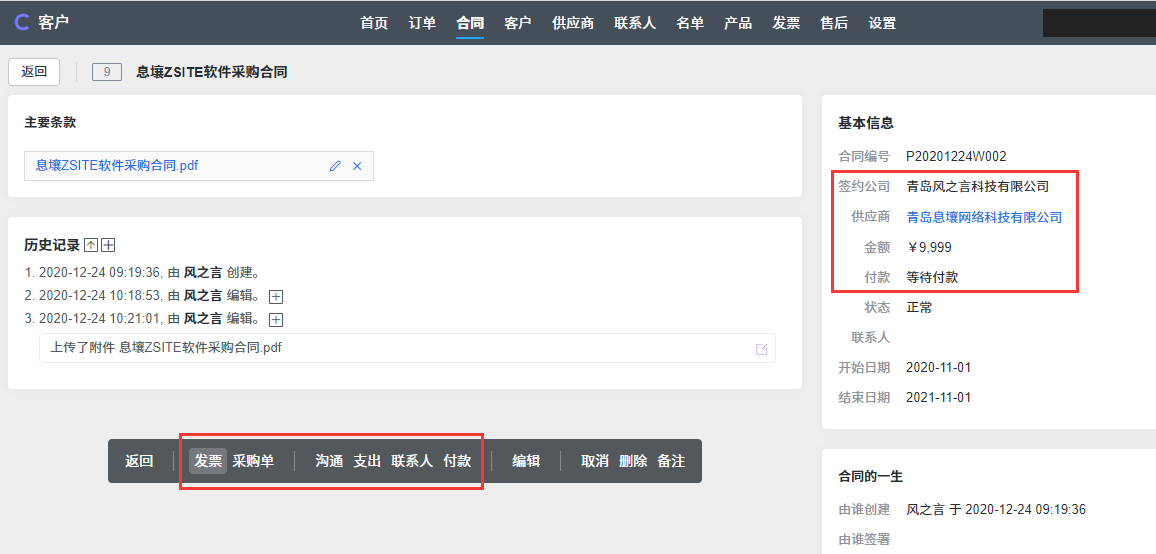Edit the 息壤ZSITE软件采购合同.pdf attachment name
The width and height of the screenshot is (1156, 554).
point(335,166)
